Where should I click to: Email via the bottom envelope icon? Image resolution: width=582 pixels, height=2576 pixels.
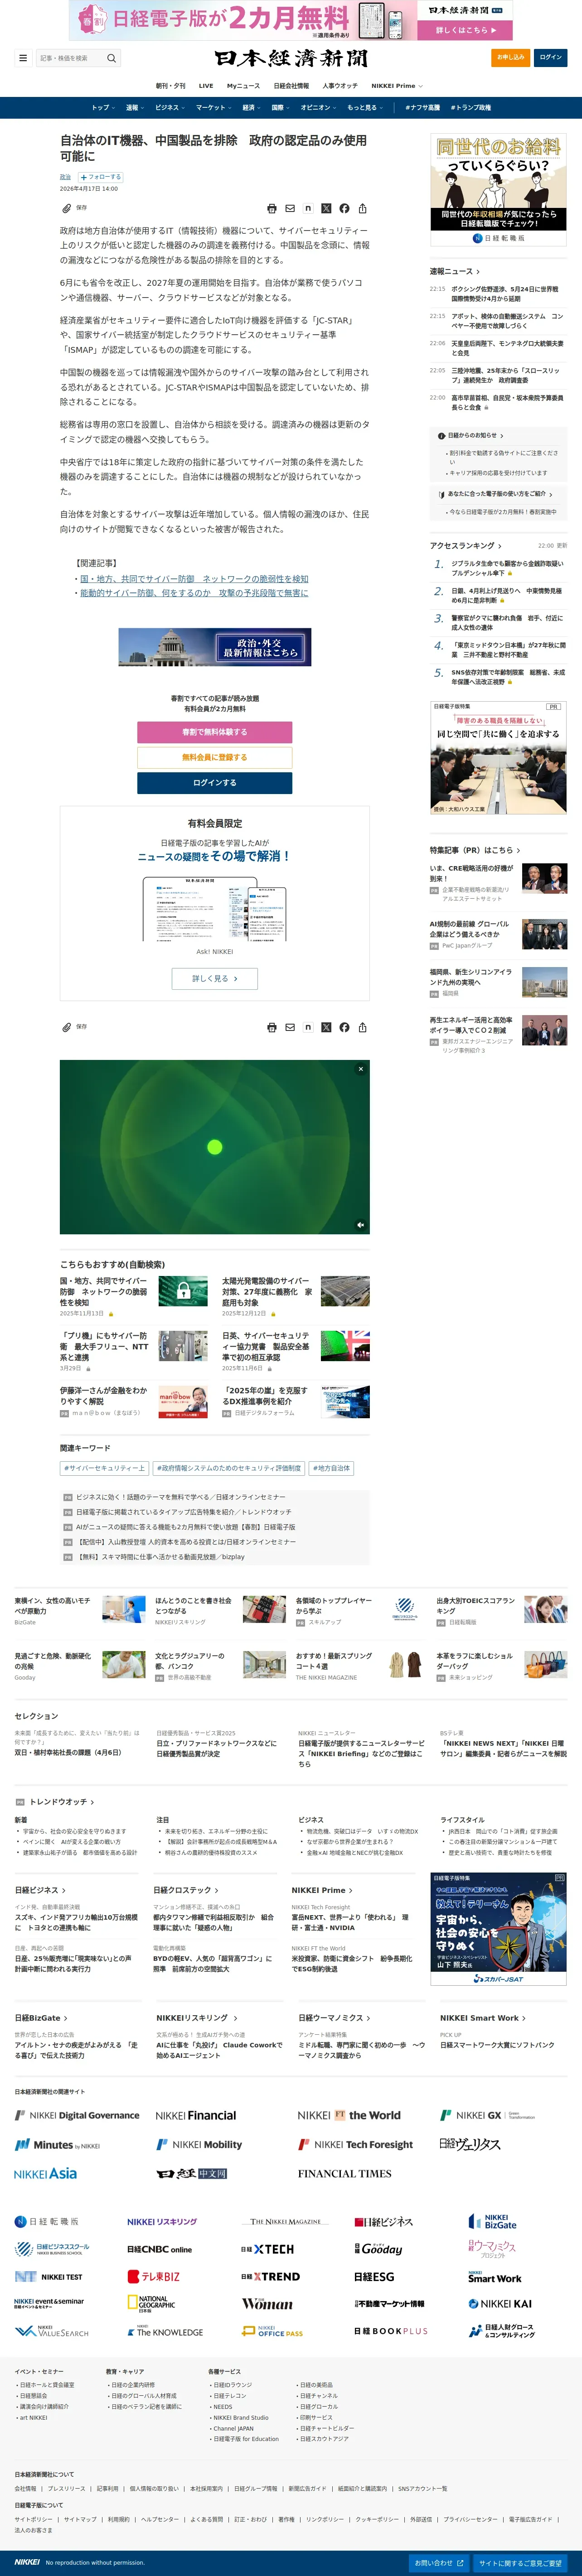[290, 1027]
